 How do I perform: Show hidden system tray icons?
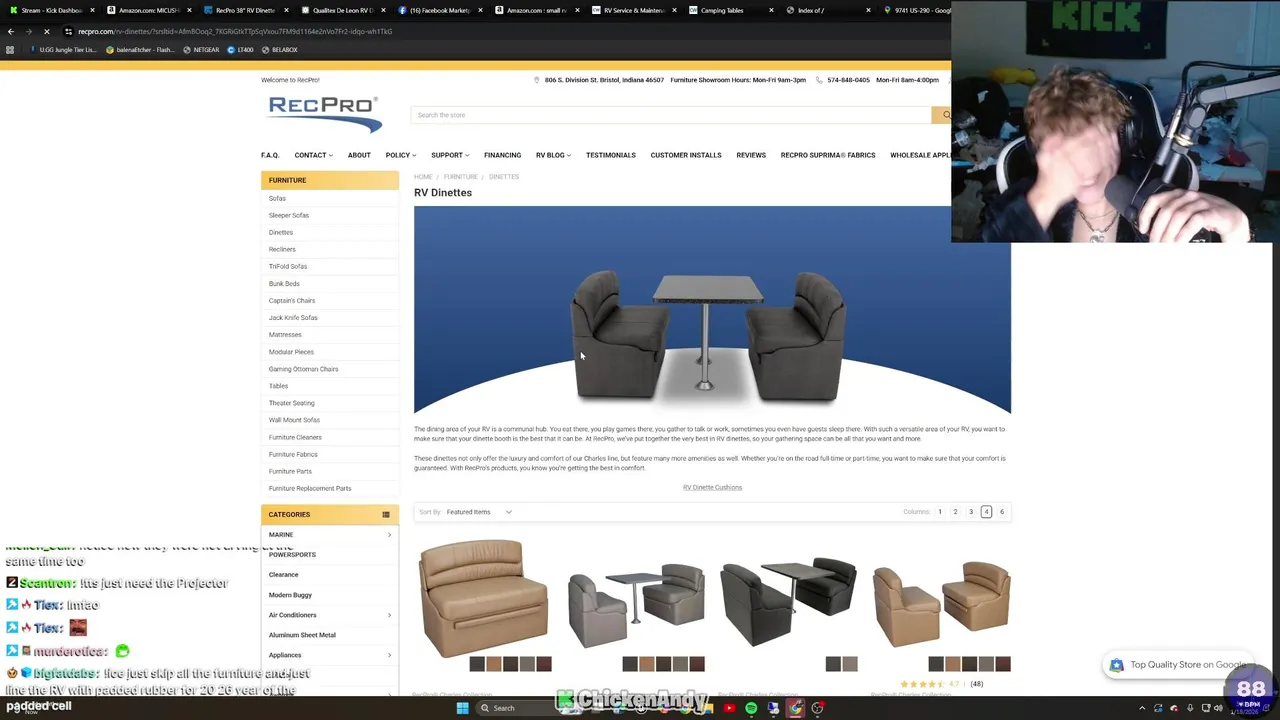[x=1142, y=708]
